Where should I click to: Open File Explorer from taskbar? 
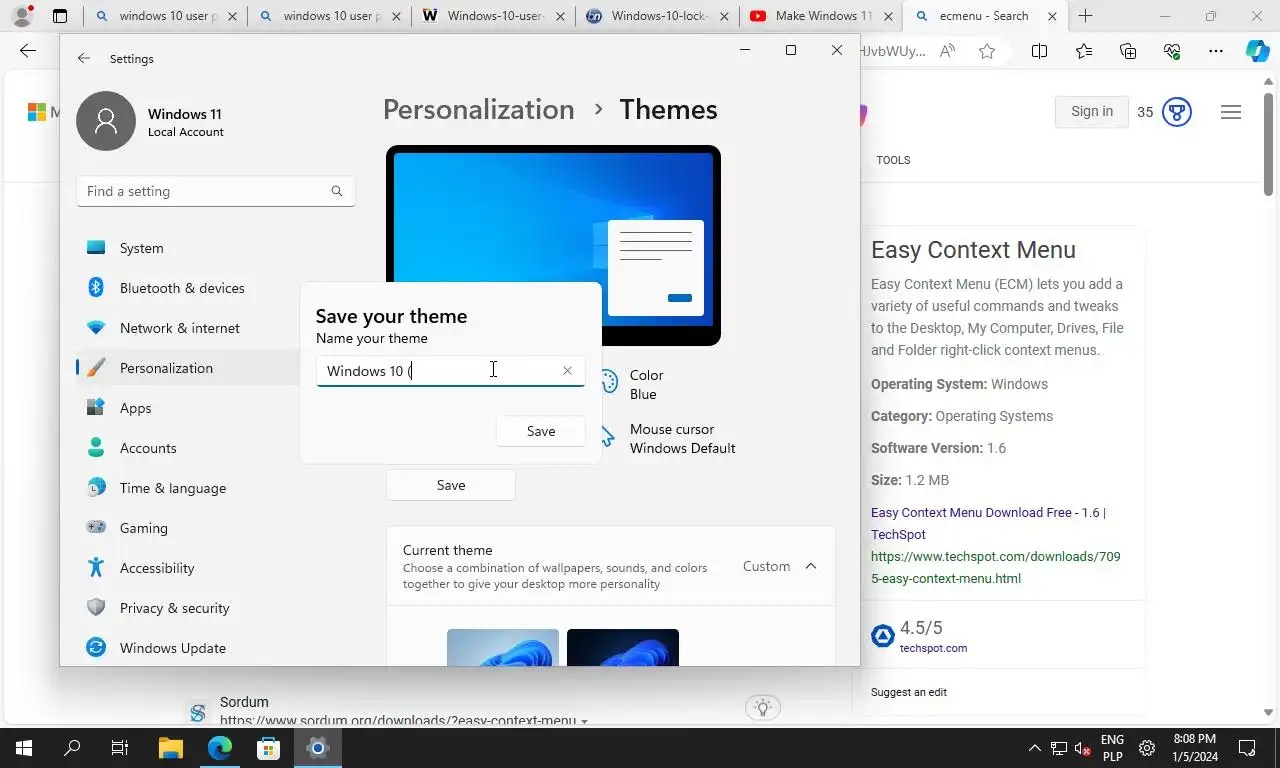coord(171,748)
